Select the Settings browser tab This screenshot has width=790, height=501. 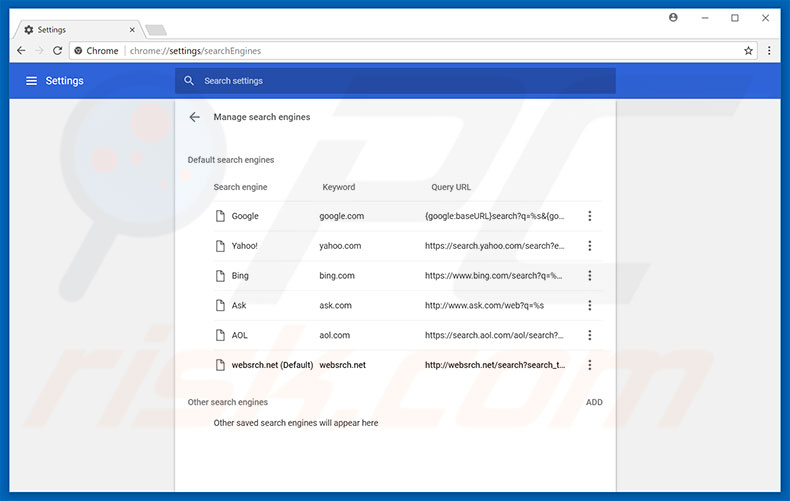pos(70,30)
